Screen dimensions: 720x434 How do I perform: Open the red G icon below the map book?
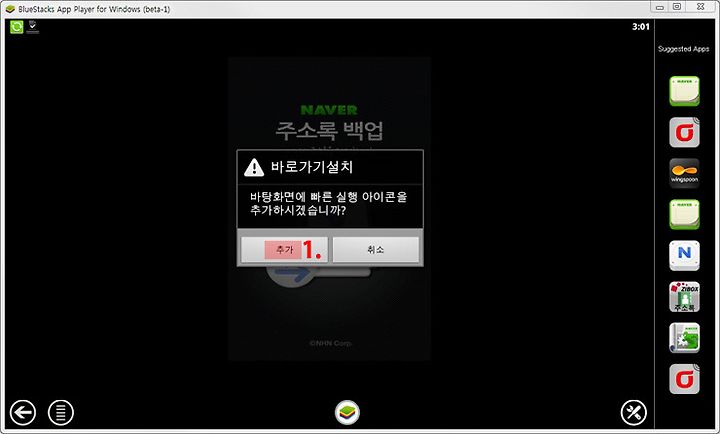coord(684,379)
